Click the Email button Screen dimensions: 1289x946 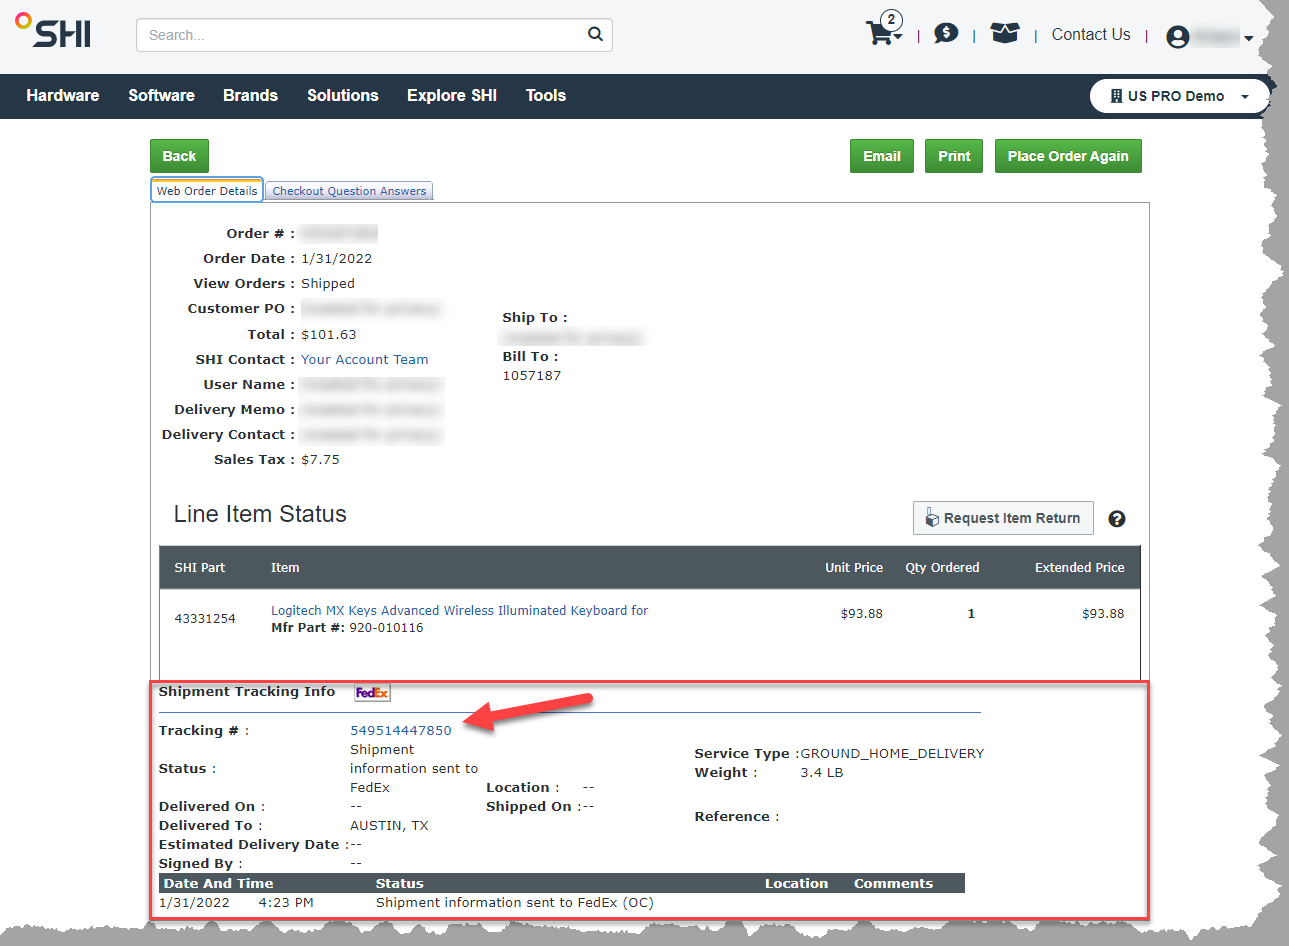pos(882,156)
